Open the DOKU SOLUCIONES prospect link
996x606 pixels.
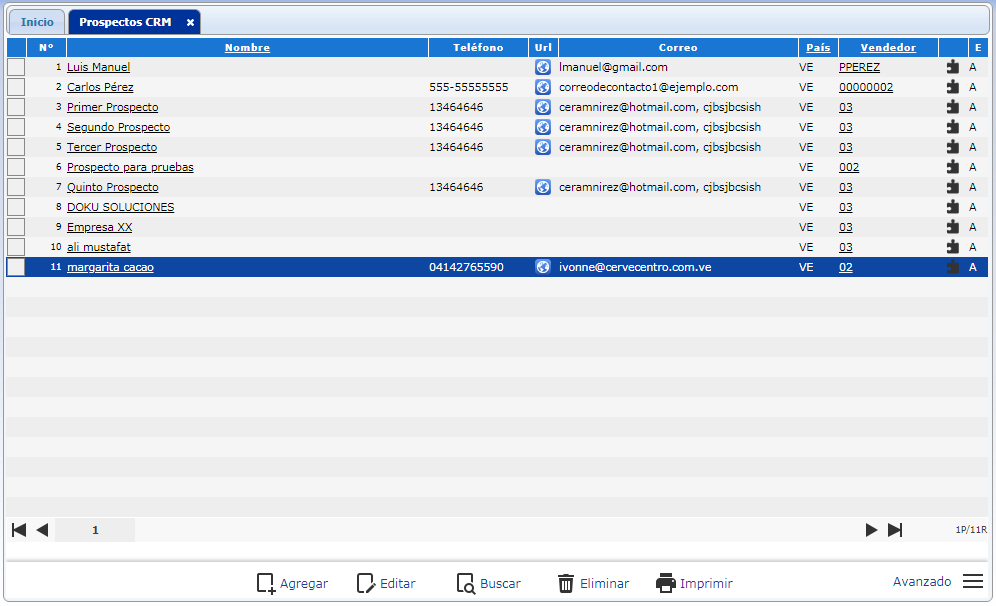coord(121,207)
